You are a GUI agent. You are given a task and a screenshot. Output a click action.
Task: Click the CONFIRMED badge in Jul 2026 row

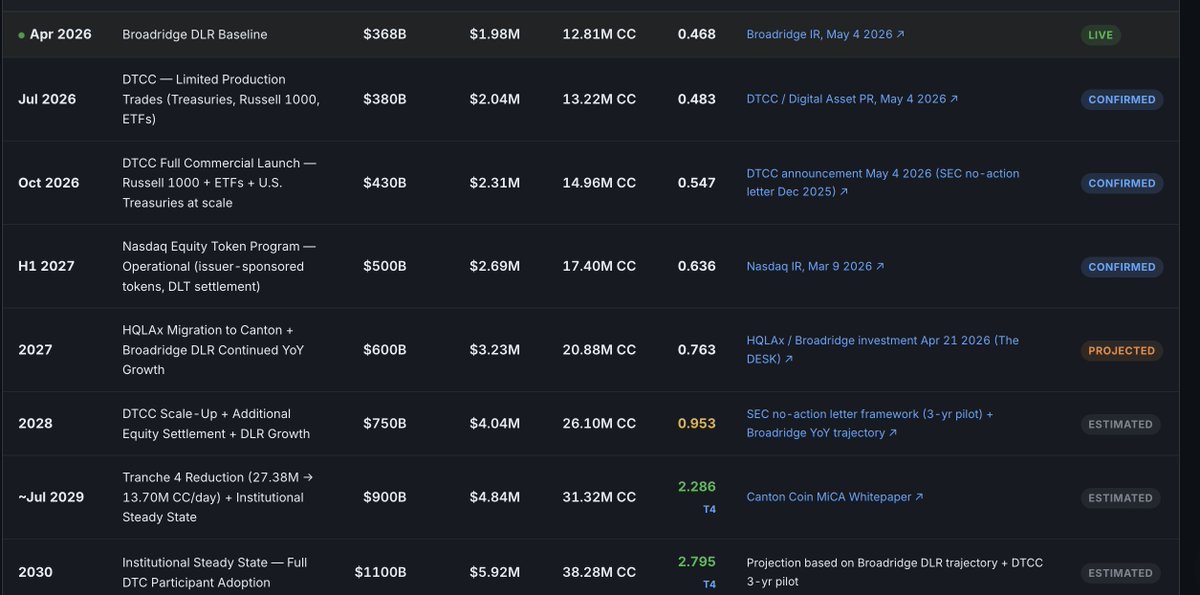click(x=1122, y=100)
